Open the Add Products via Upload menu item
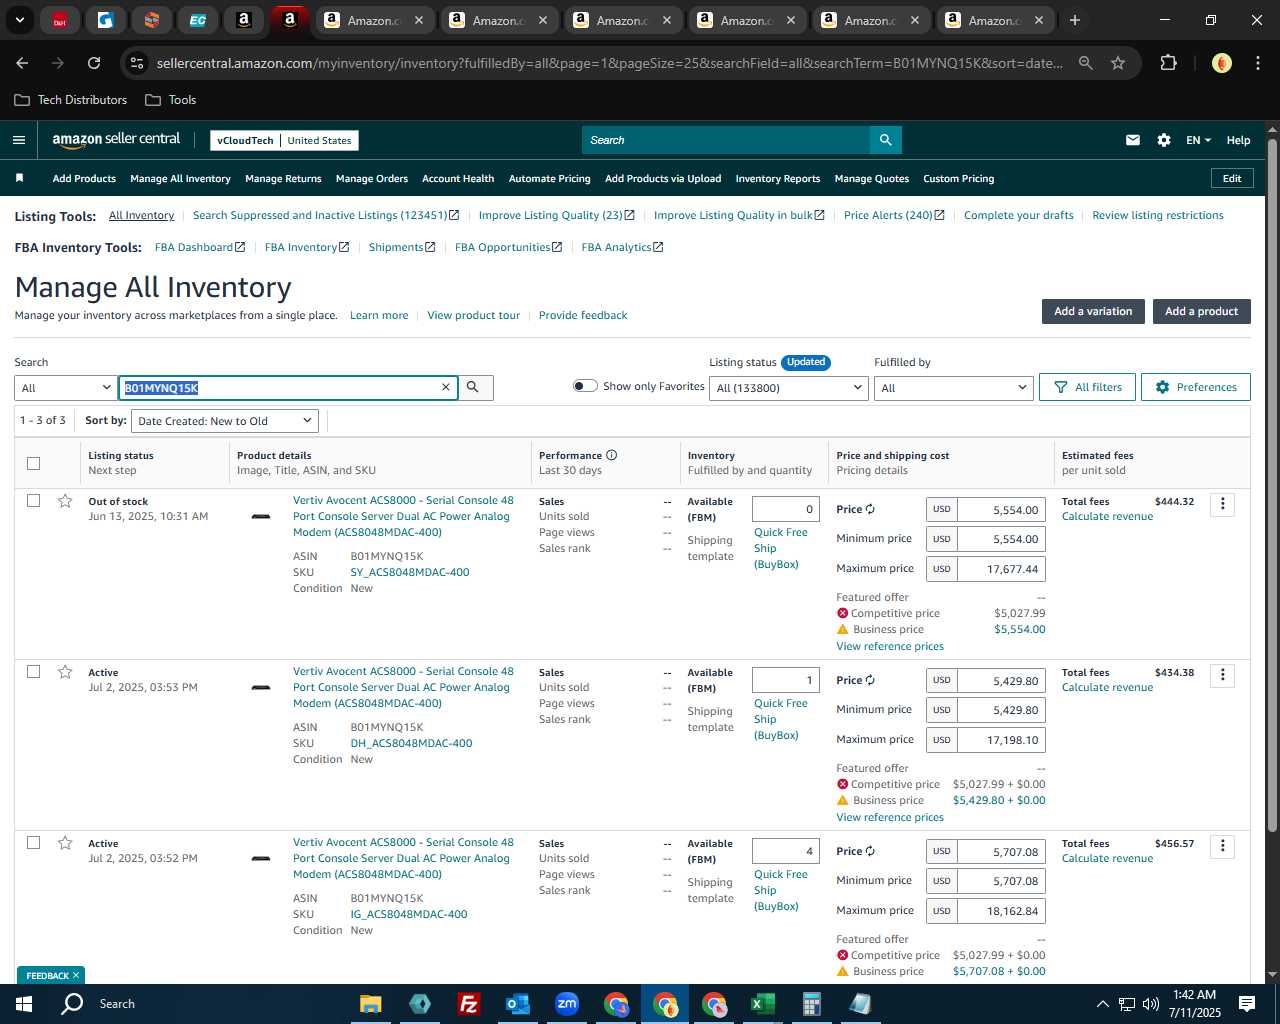1280x1024 pixels. click(x=663, y=179)
